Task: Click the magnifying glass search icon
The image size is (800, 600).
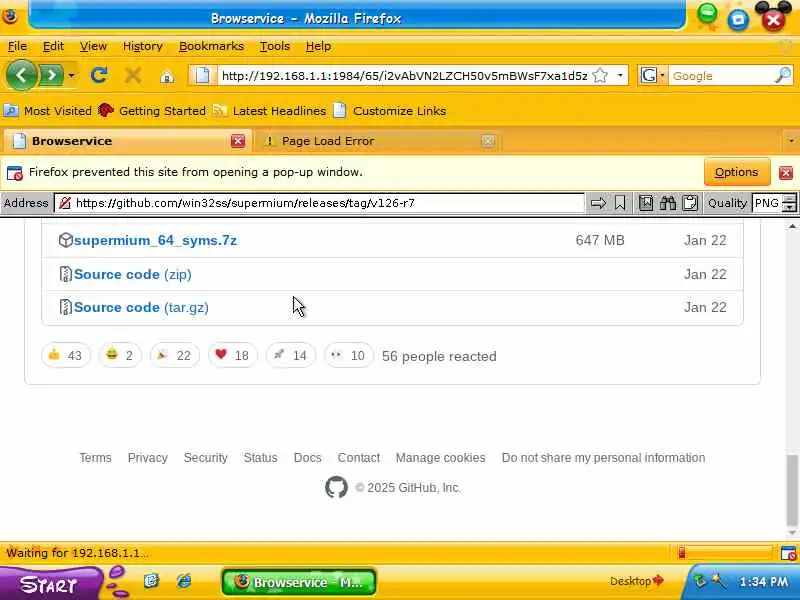Action: [783, 76]
